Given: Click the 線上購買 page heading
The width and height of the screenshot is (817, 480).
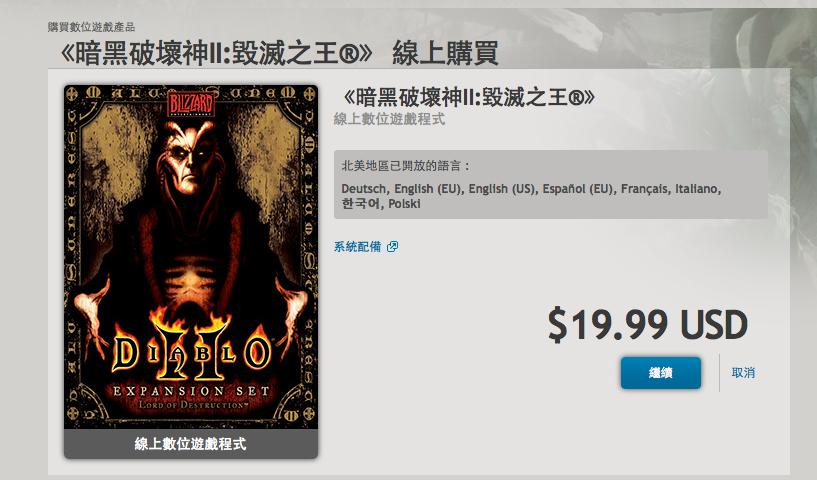Looking at the screenshot, I should click(445, 53).
